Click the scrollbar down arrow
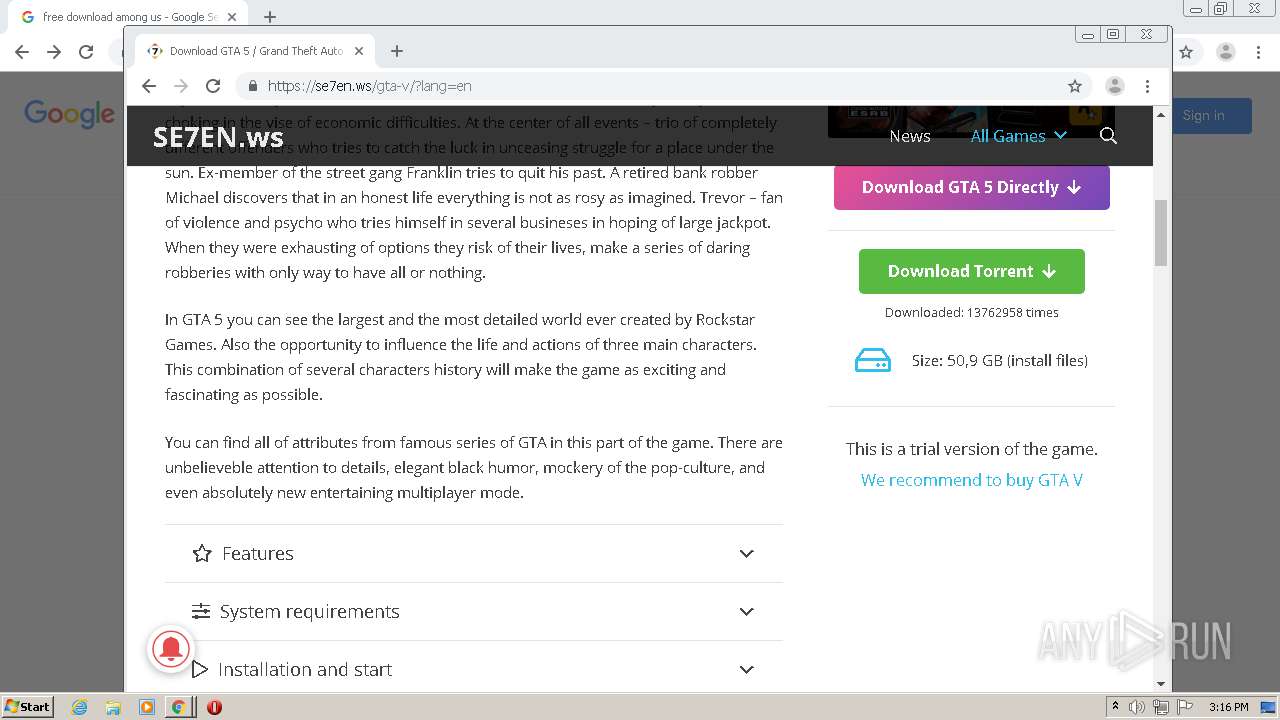1280x720 pixels. [x=1161, y=684]
